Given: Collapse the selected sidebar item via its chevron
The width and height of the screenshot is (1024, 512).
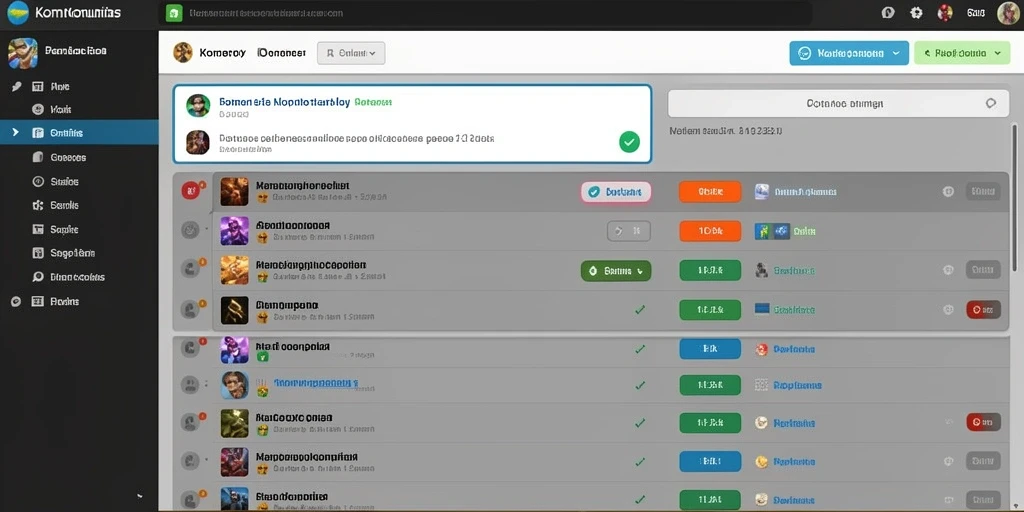Looking at the screenshot, I should coord(16,133).
